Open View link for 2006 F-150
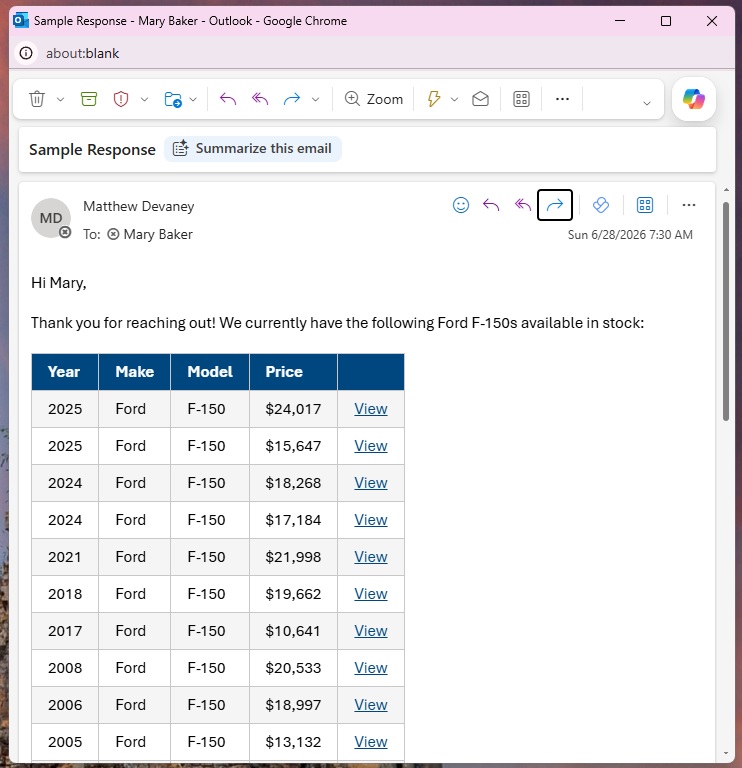Screen dimensions: 742x768 [371, 704]
